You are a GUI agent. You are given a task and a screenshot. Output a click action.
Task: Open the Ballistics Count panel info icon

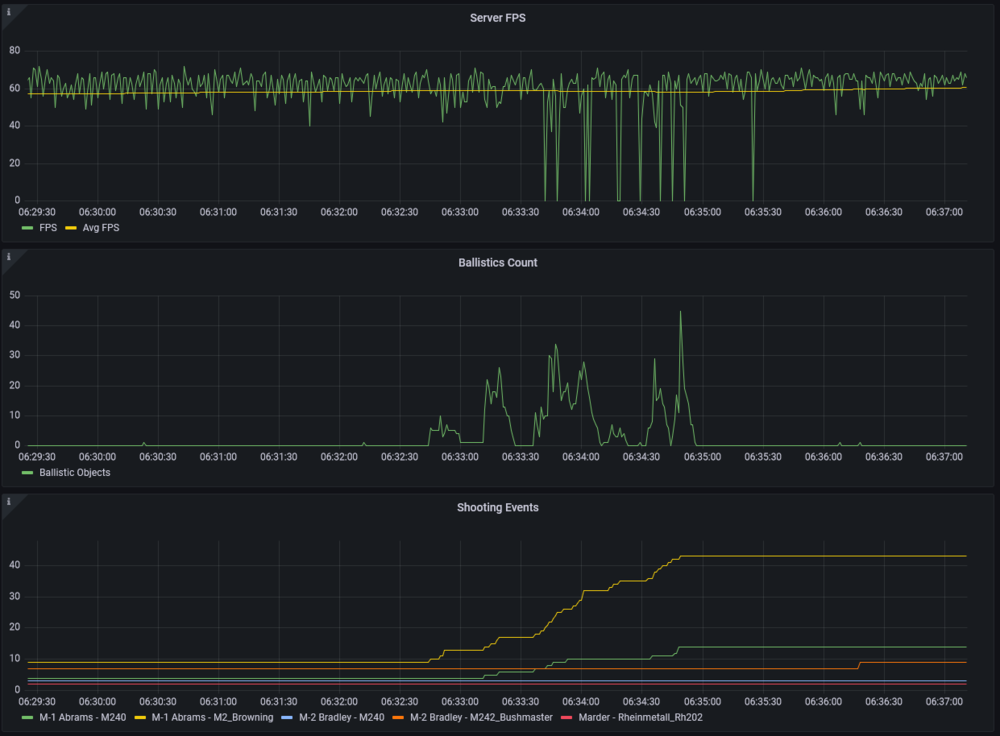tap(8, 257)
